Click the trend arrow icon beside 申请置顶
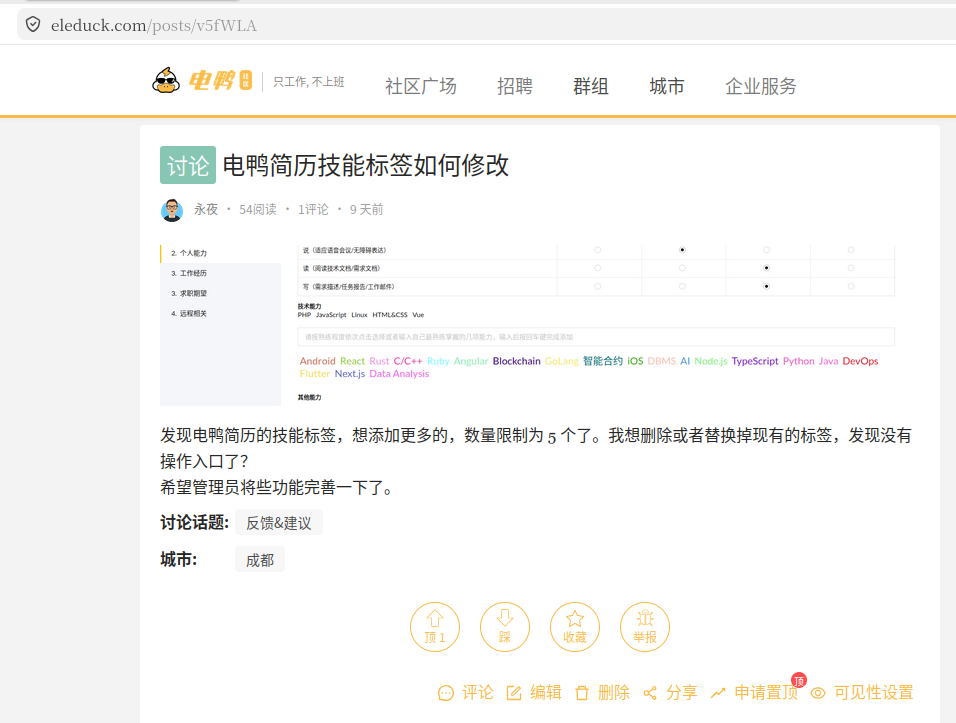This screenshot has width=956, height=723. pos(718,693)
